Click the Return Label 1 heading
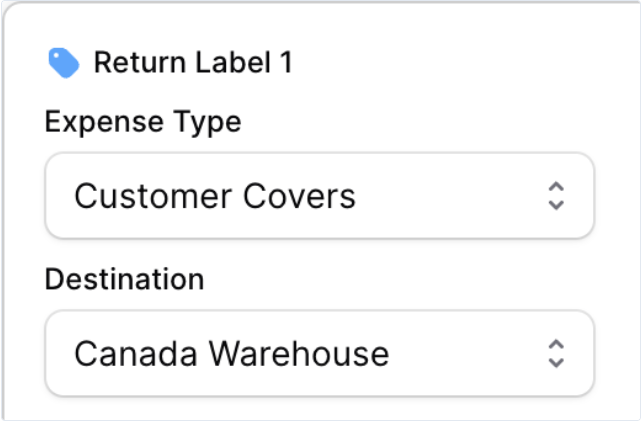 tap(193, 63)
